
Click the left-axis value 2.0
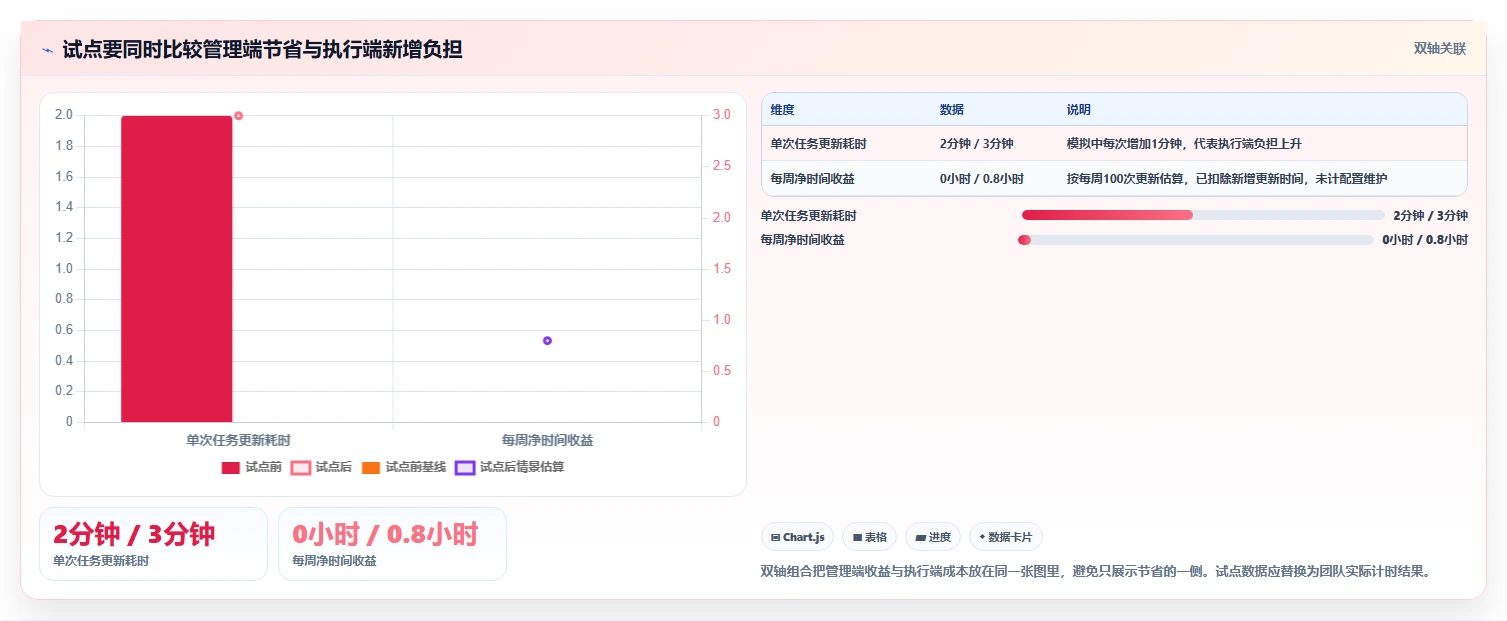point(63,115)
